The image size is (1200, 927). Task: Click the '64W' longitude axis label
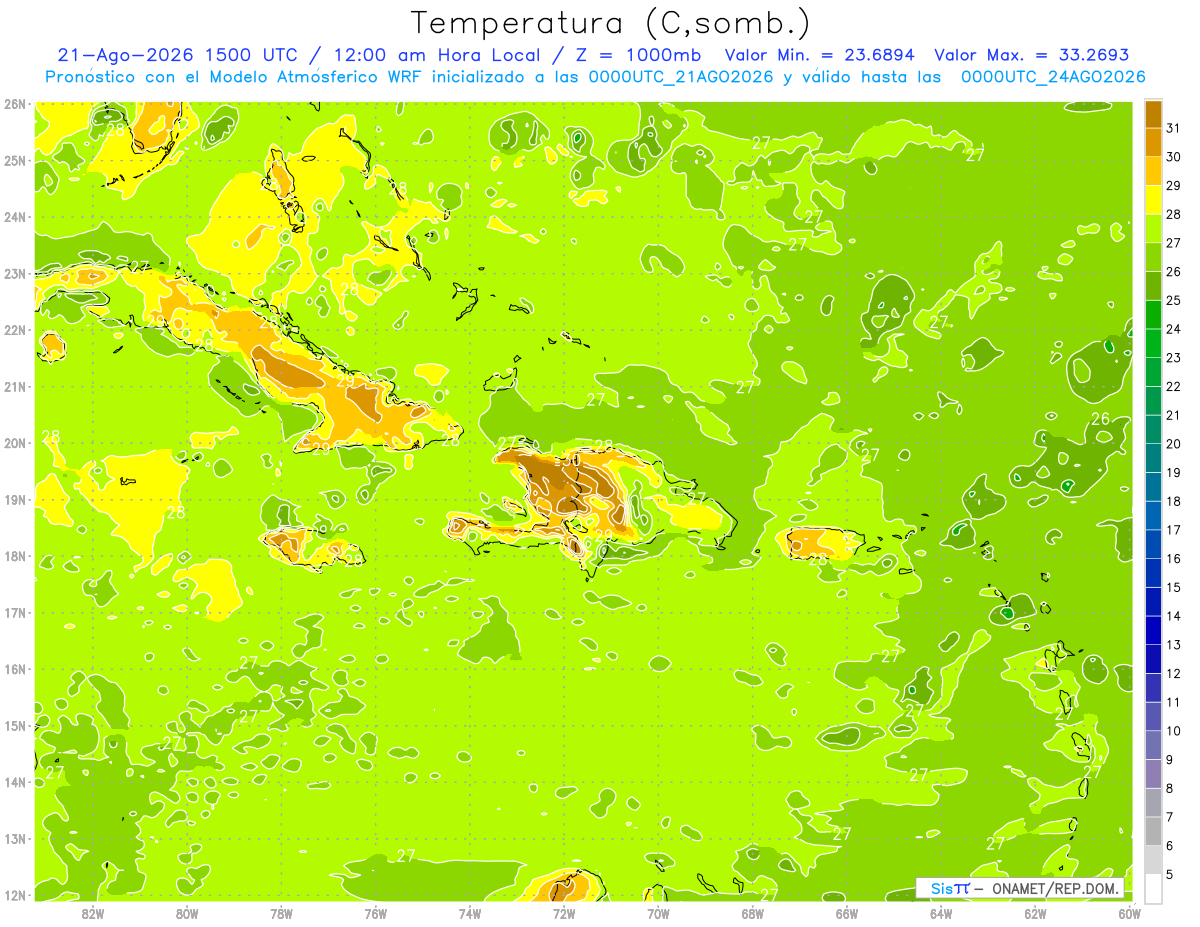pos(941,914)
